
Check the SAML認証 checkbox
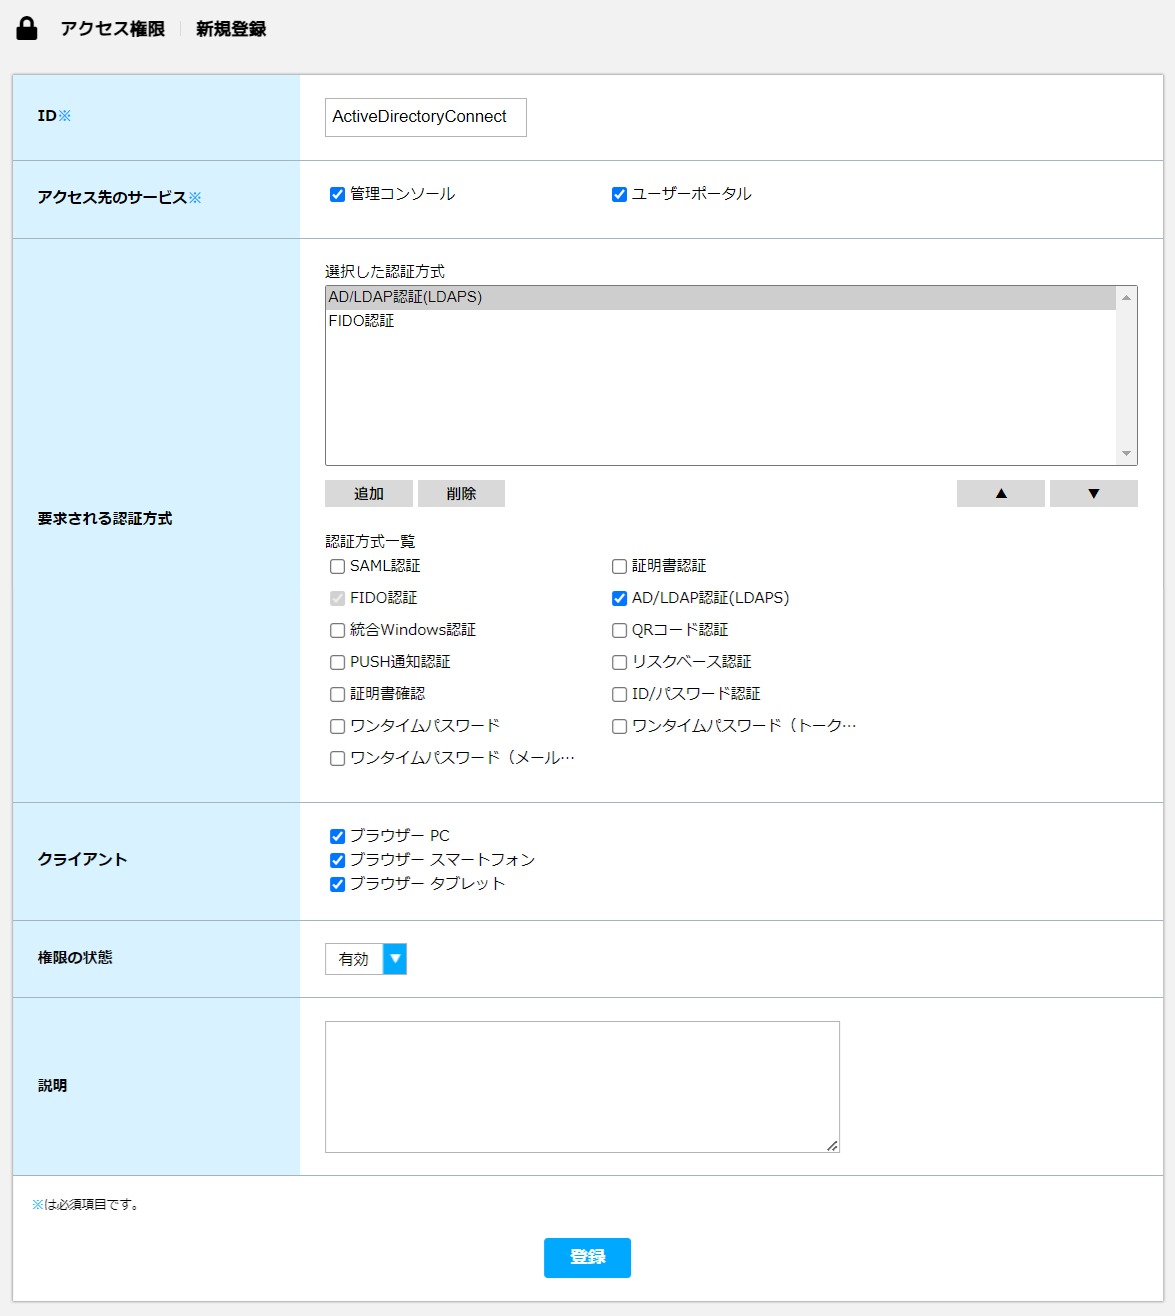coord(338,567)
